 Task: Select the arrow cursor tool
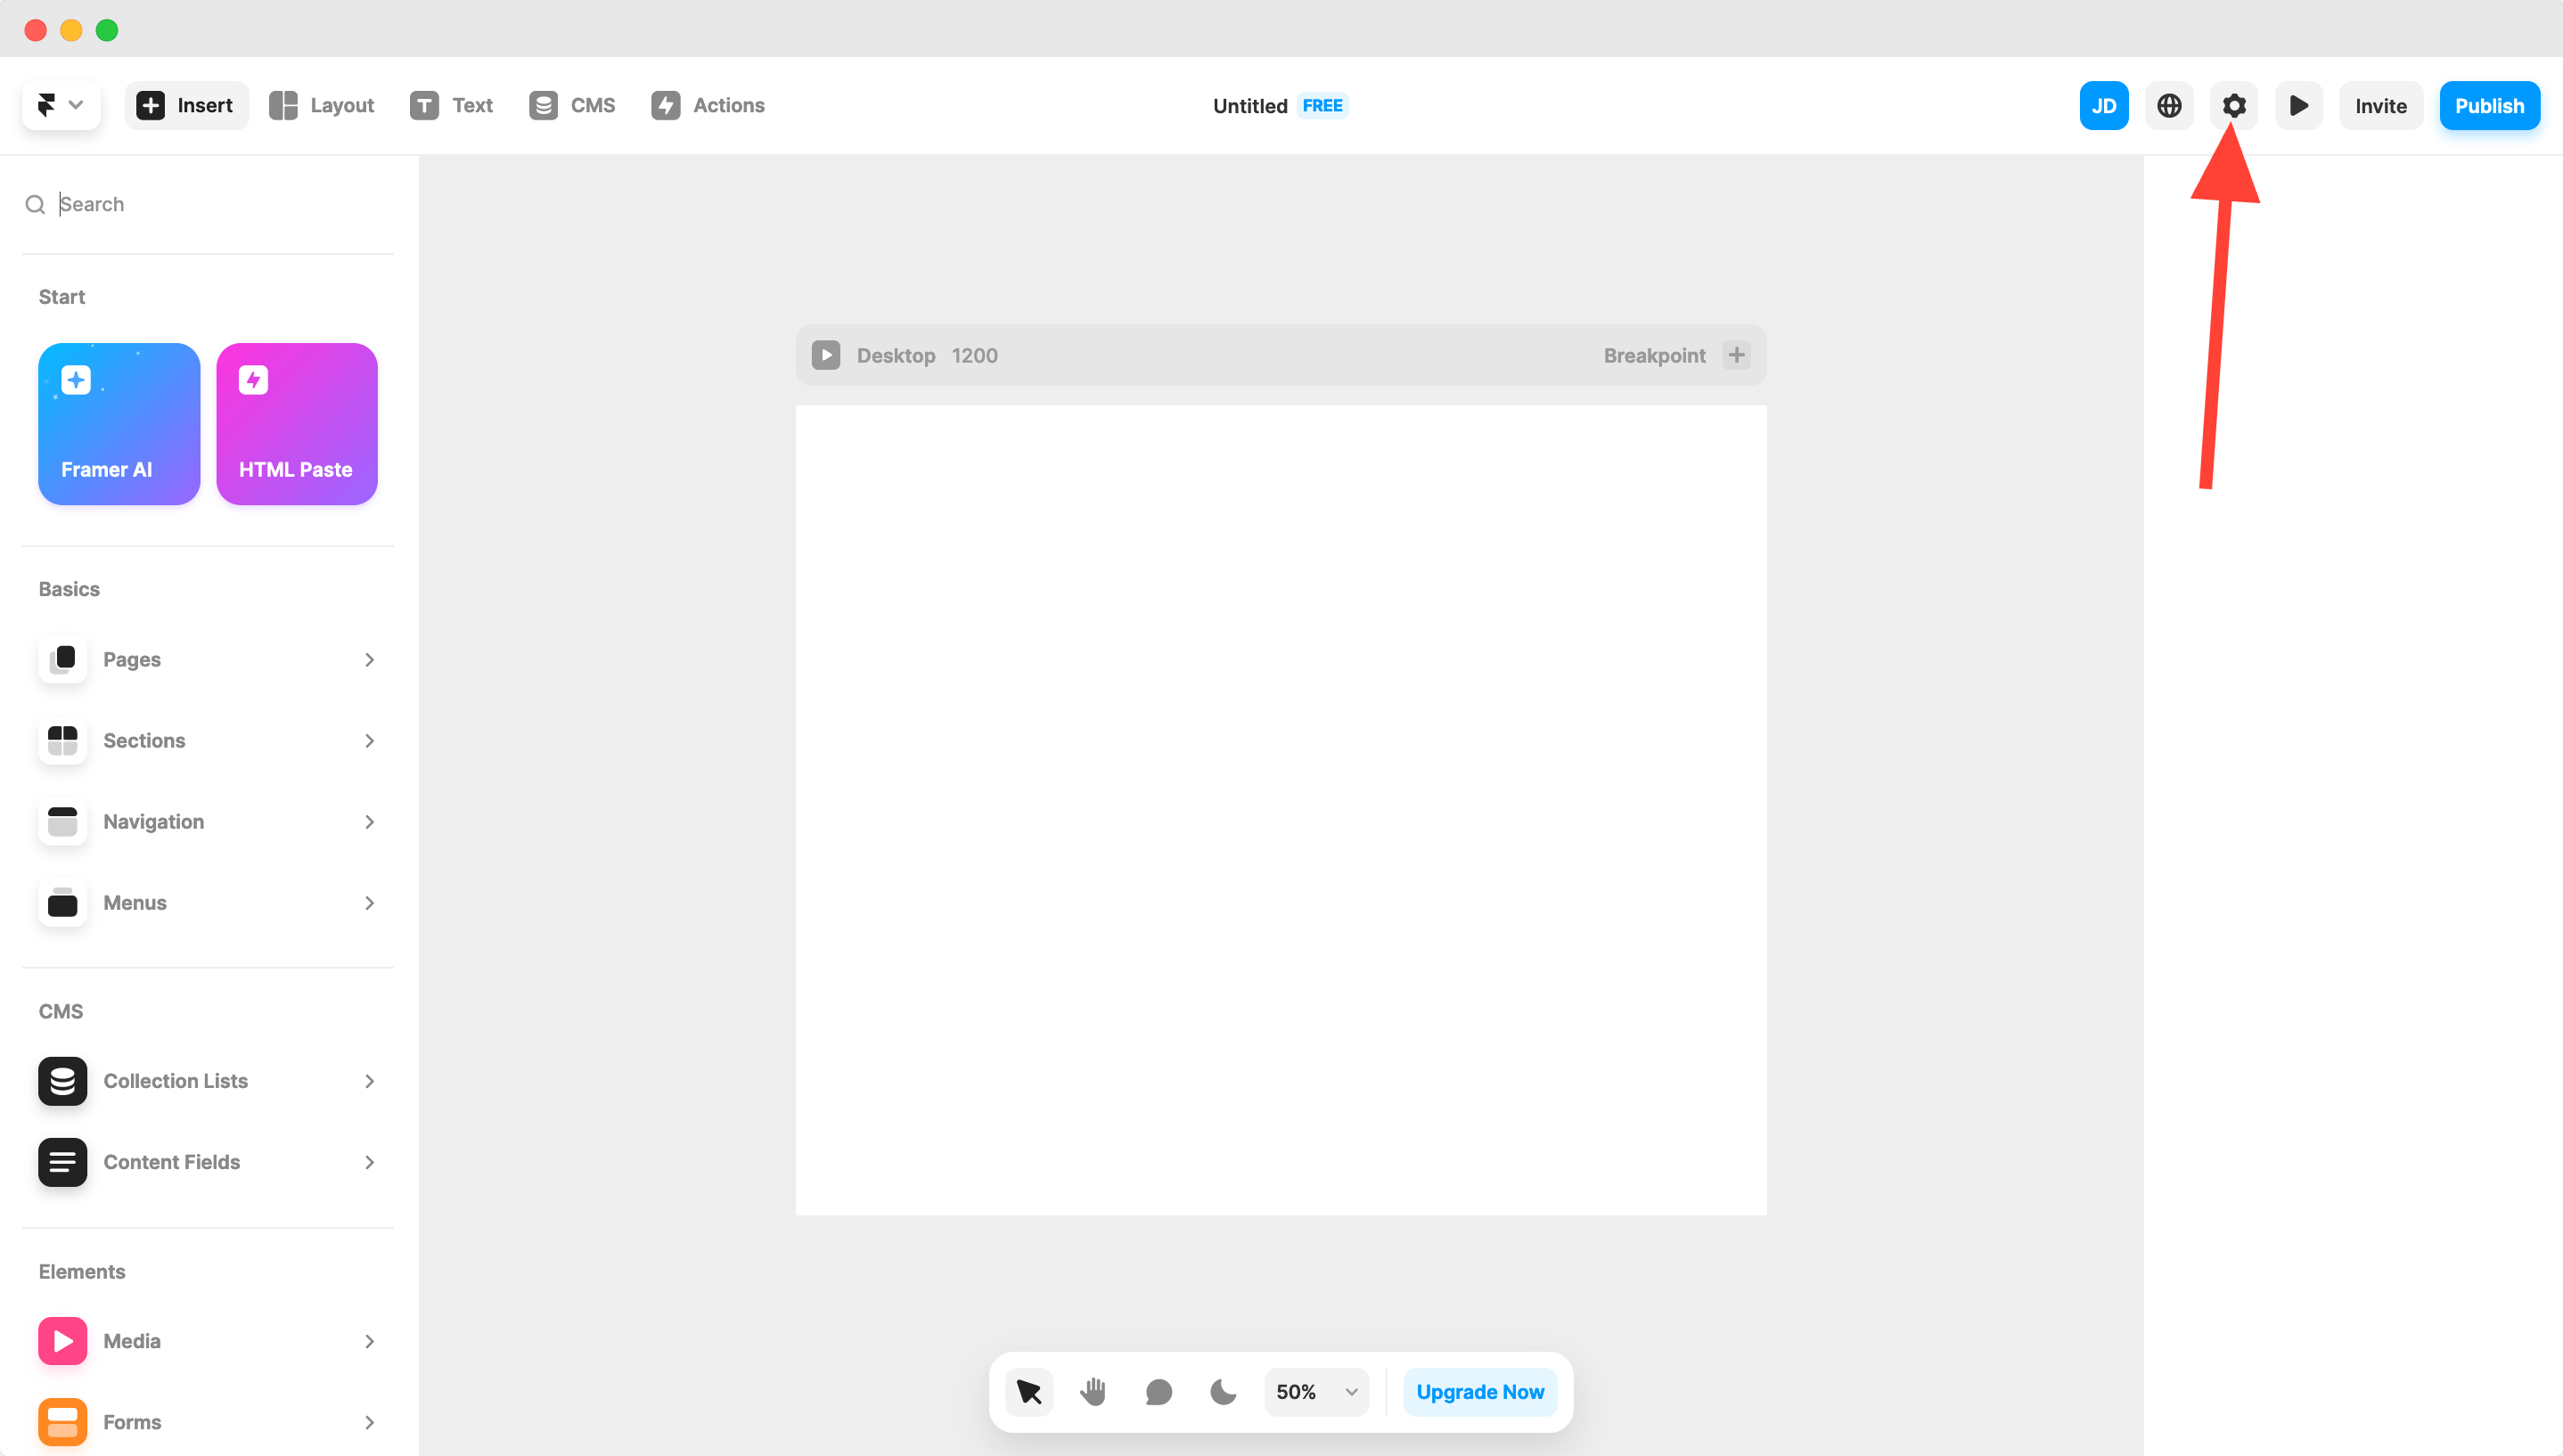(1028, 1391)
